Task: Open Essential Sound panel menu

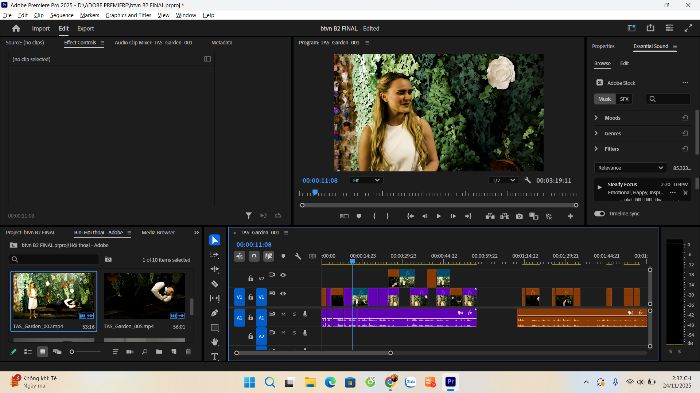Action: coord(675,46)
